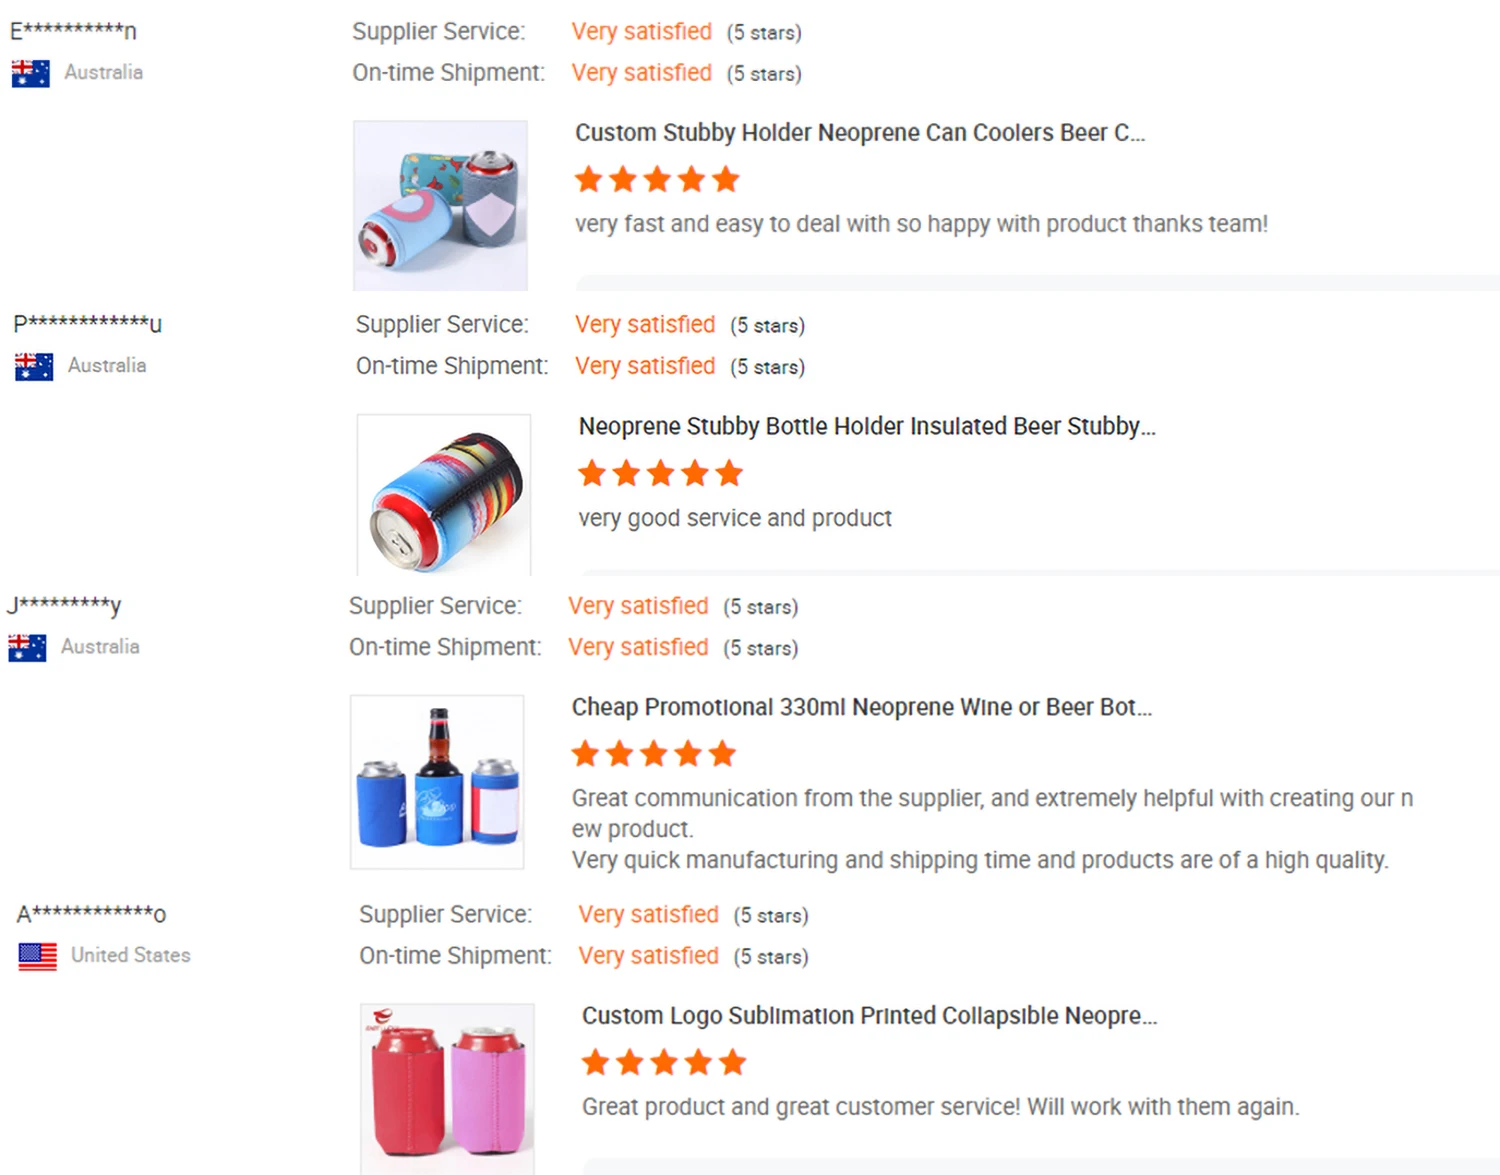
Task: Click the Australia flag beside reviewer E***n
Action: 31,73
